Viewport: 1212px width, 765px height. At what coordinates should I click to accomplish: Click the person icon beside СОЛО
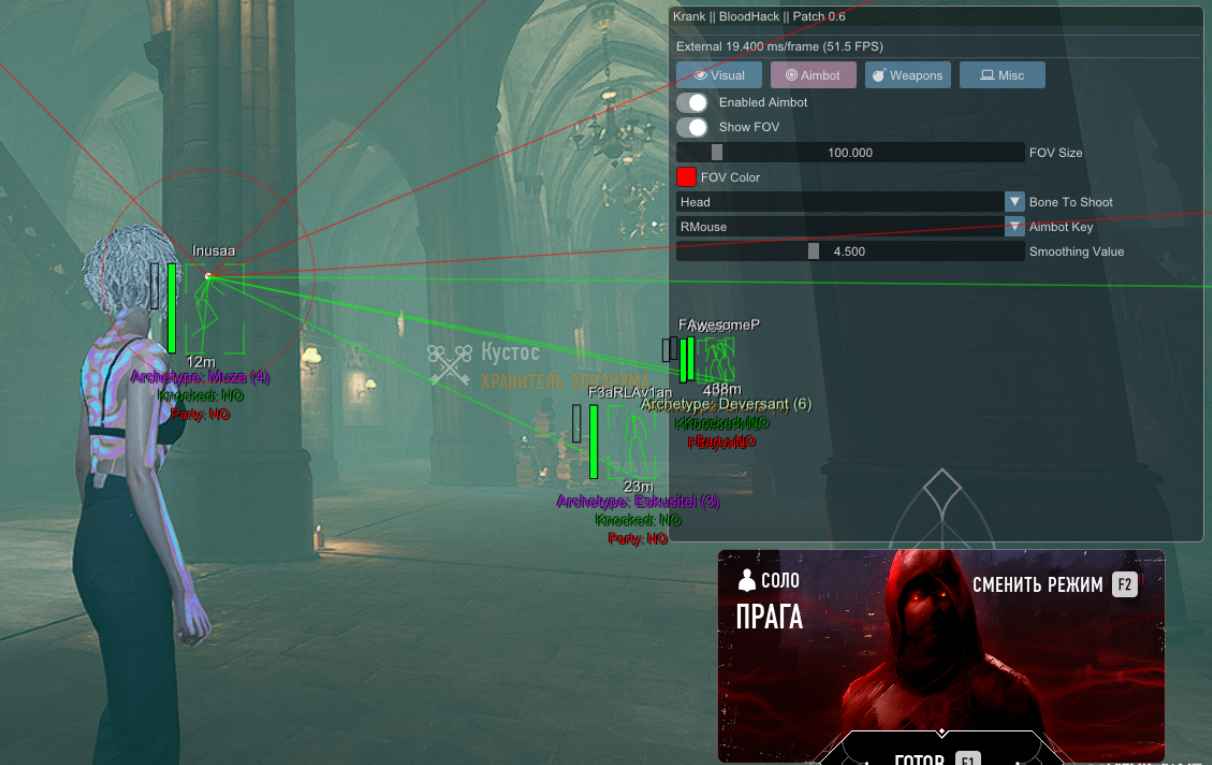(x=749, y=580)
